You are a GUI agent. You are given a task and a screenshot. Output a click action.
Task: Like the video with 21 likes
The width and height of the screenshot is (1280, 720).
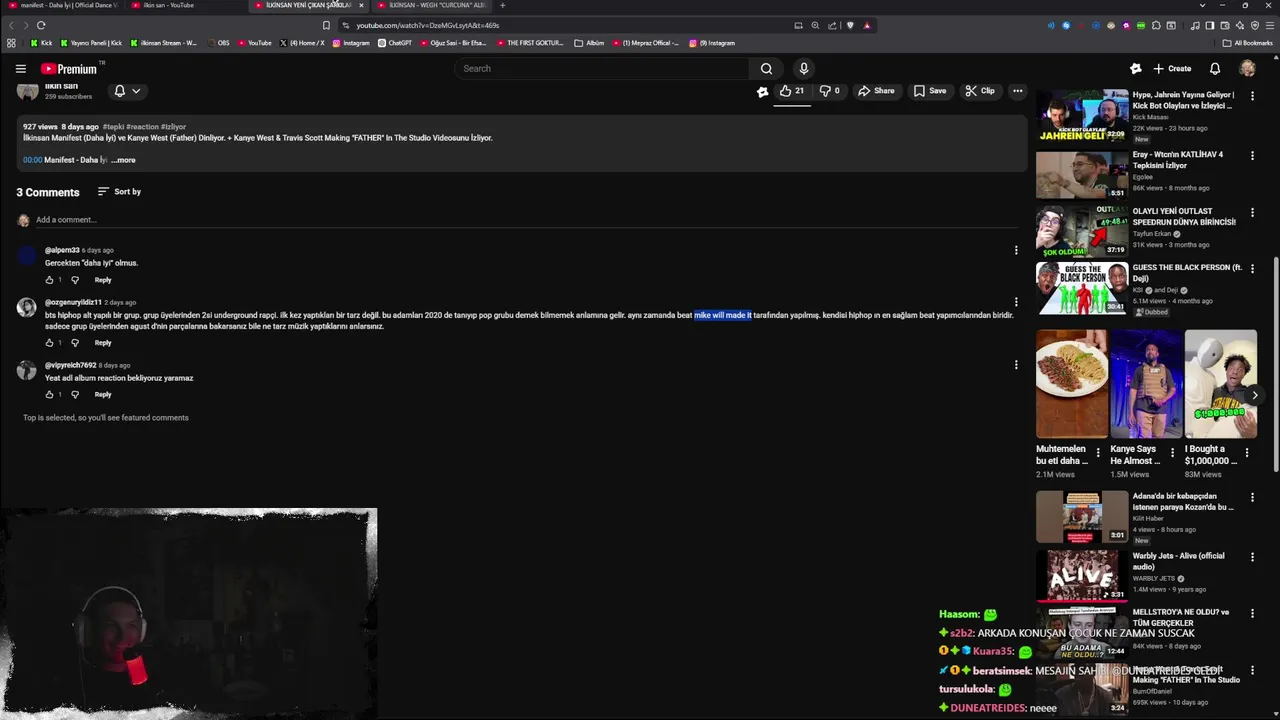(792, 91)
